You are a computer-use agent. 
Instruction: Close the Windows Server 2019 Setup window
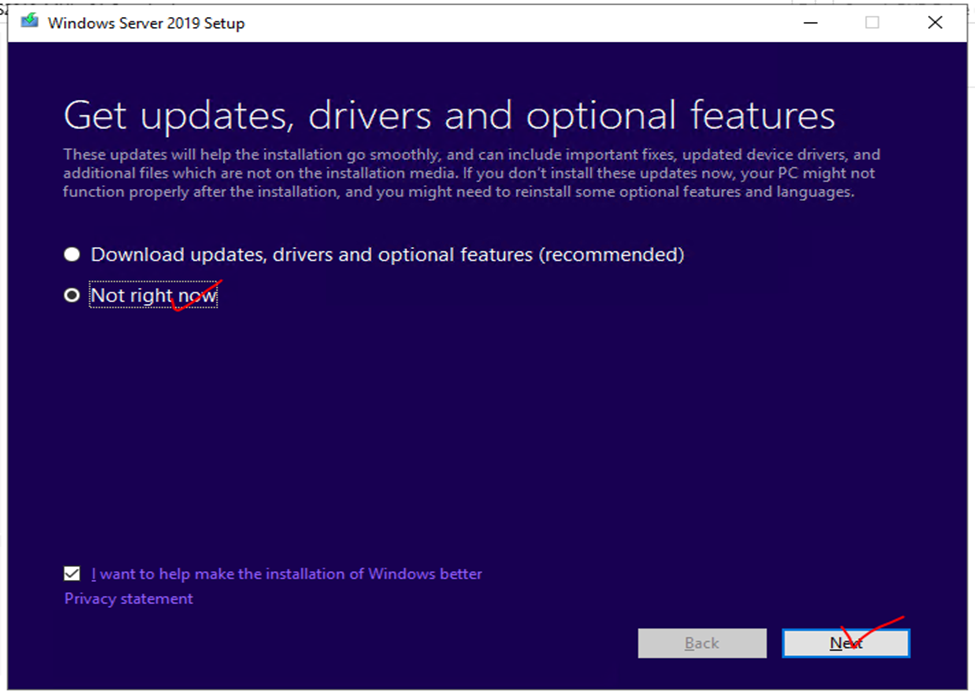pyautogui.click(x=935, y=23)
